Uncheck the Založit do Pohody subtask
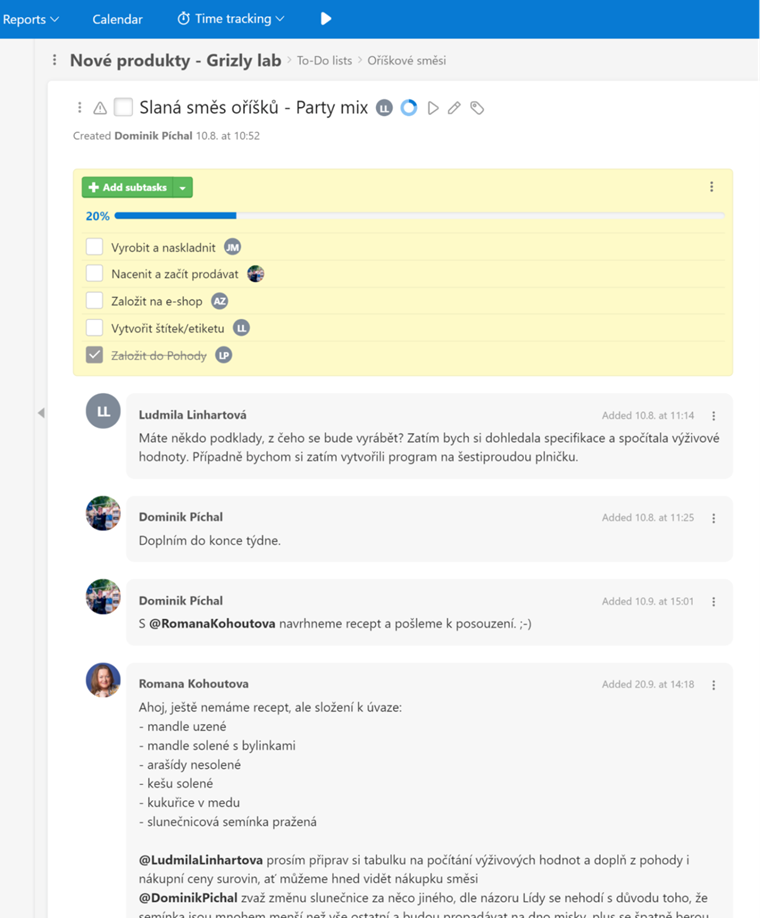 [94, 355]
